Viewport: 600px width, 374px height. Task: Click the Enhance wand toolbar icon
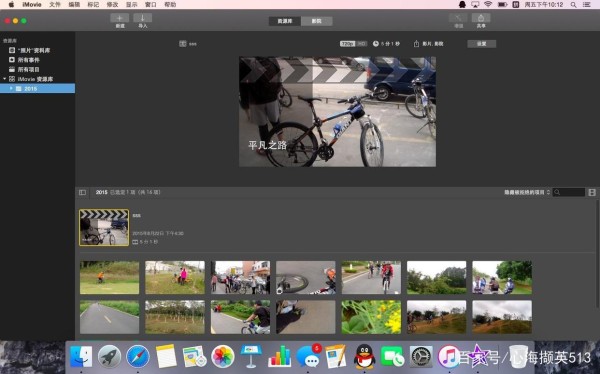click(x=458, y=18)
